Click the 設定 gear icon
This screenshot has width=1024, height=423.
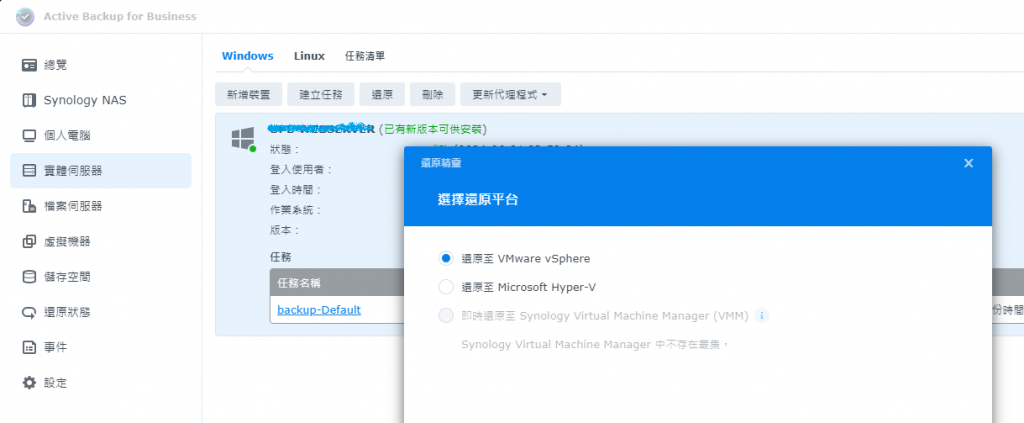(x=29, y=383)
